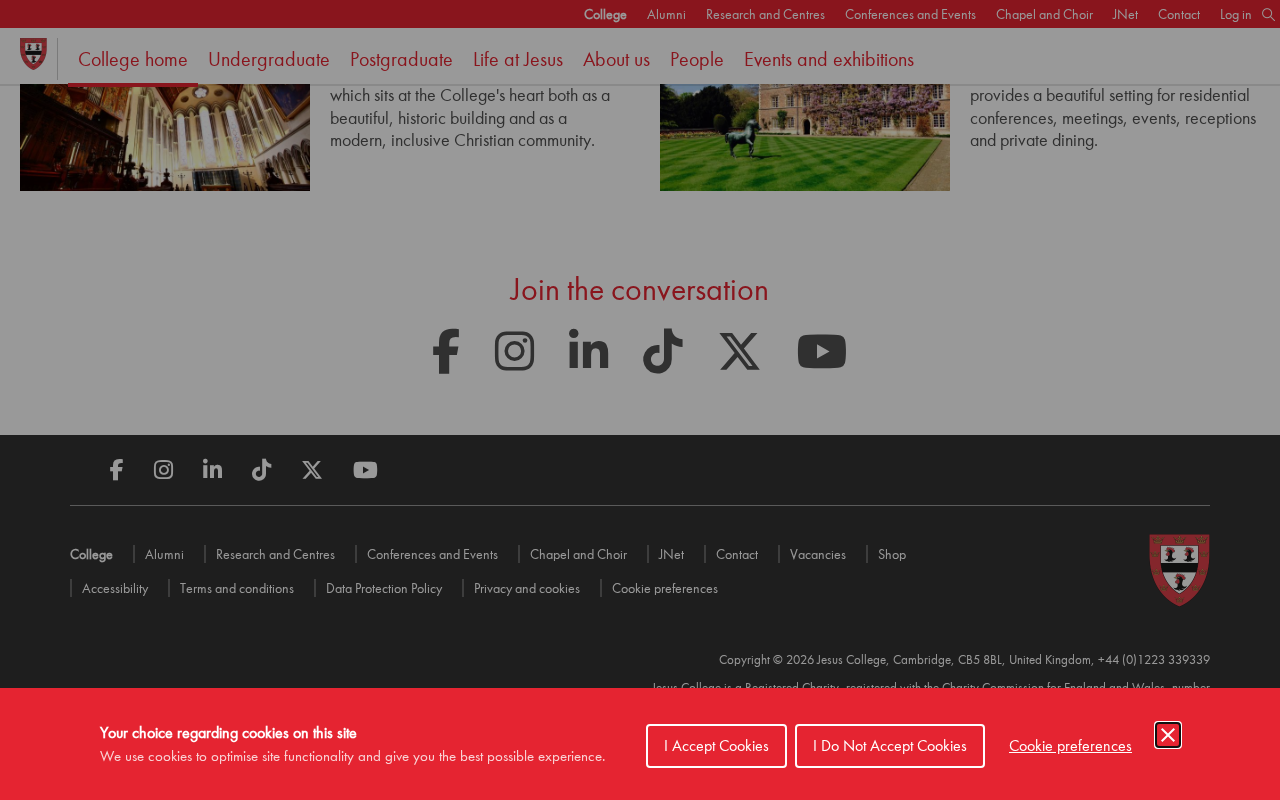
Task: Open the large X icon under Join the conversation
Action: 740,352
